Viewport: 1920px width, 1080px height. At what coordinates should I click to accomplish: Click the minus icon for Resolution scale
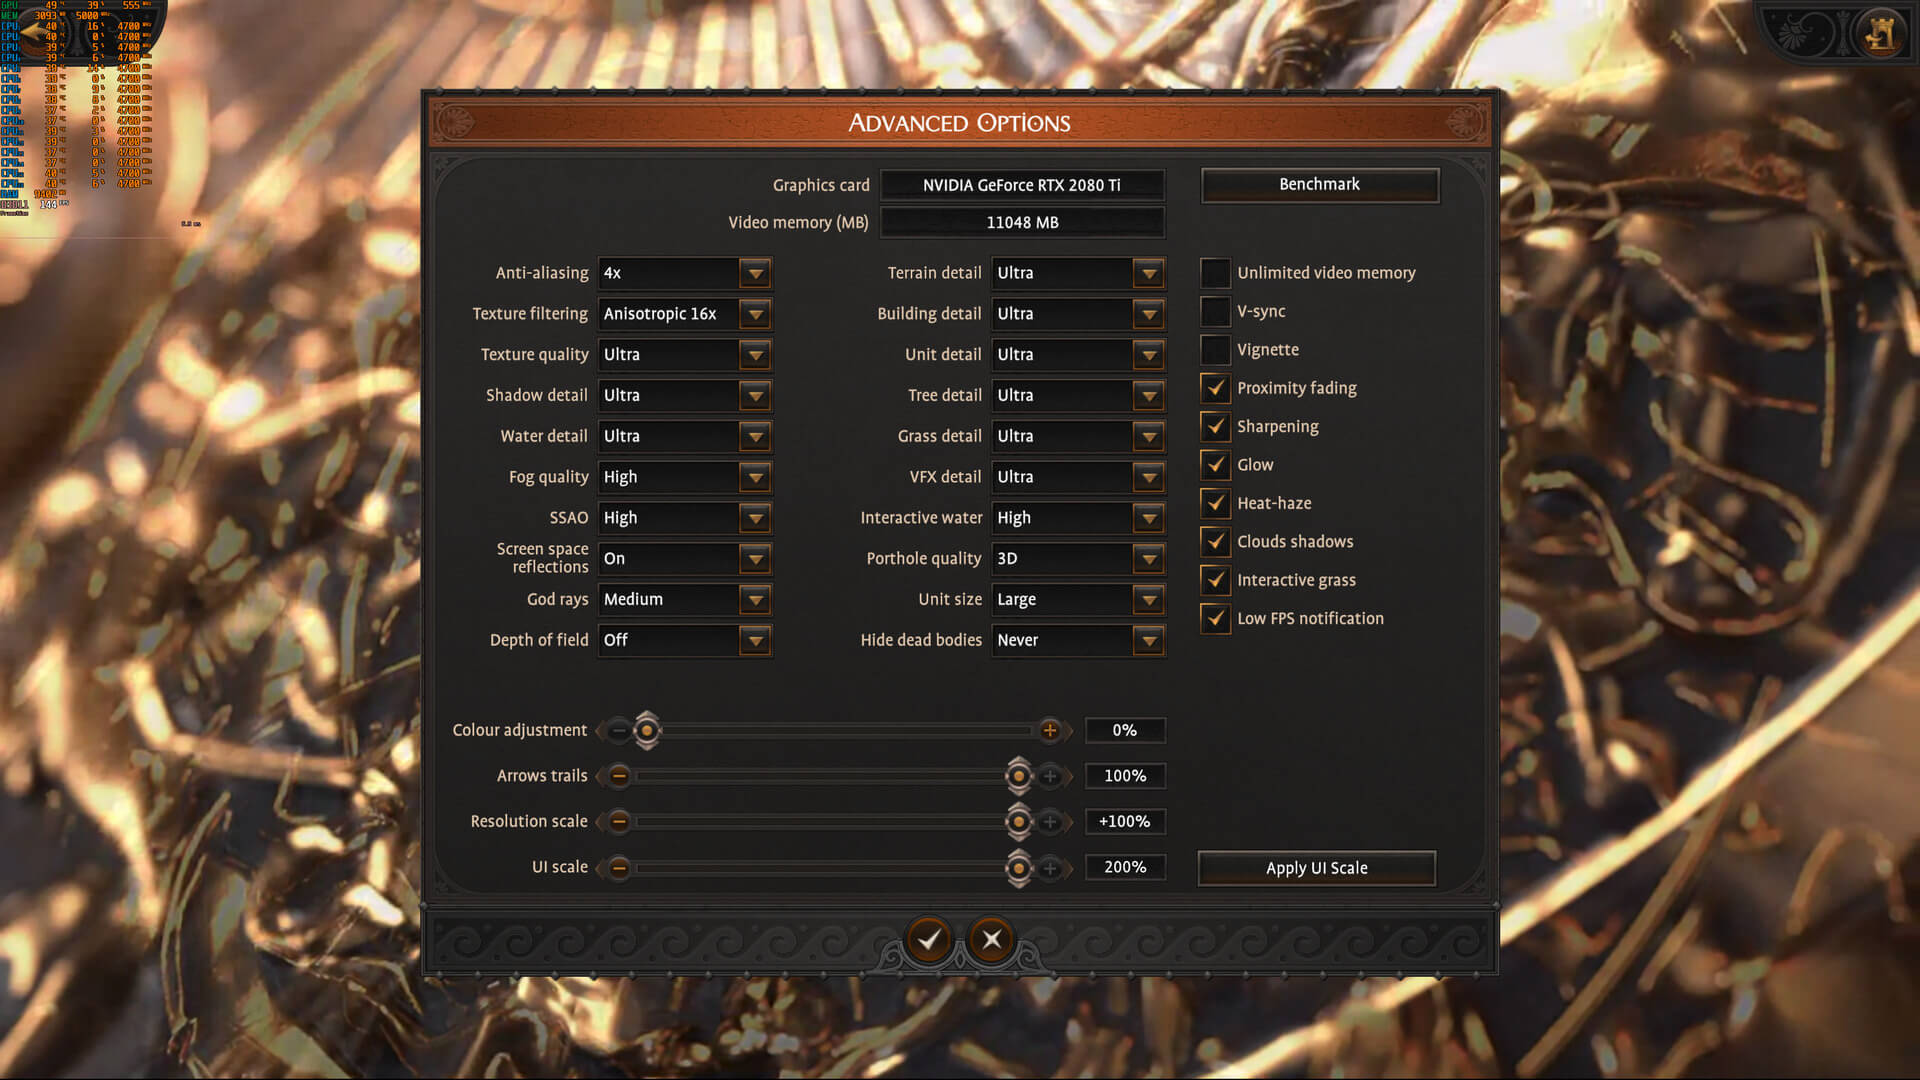pos(619,822)
